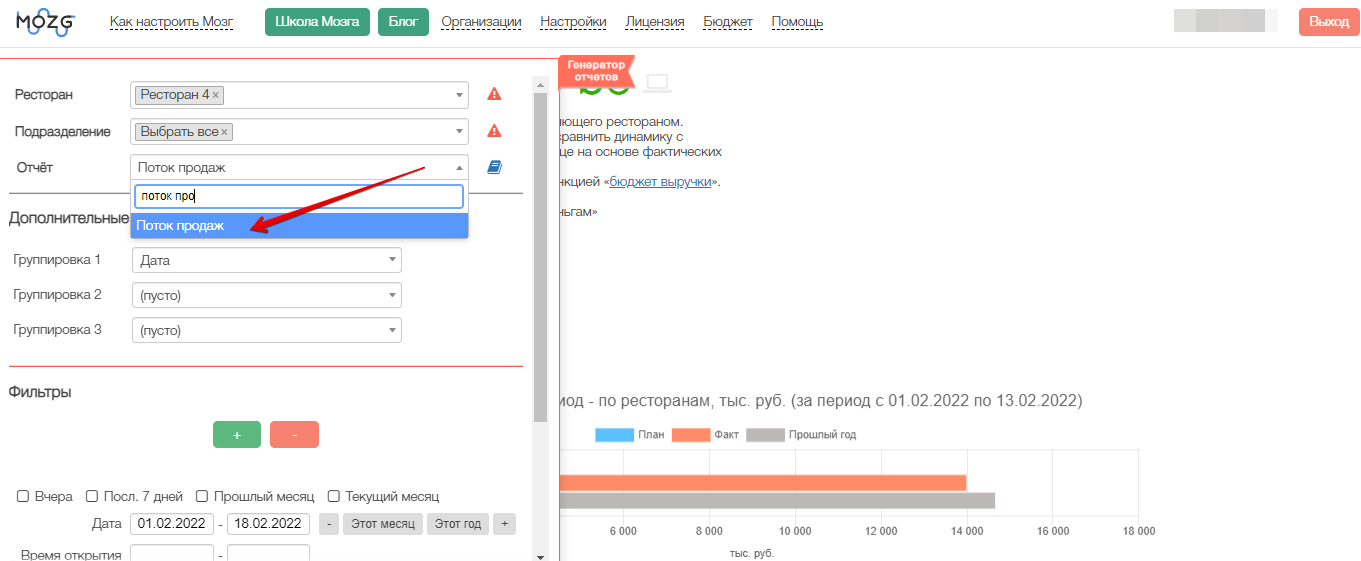Viewport: 1361px width, 561px height.
Task: Click the orange Факт bar in the chart
Action: coord(763,483)
